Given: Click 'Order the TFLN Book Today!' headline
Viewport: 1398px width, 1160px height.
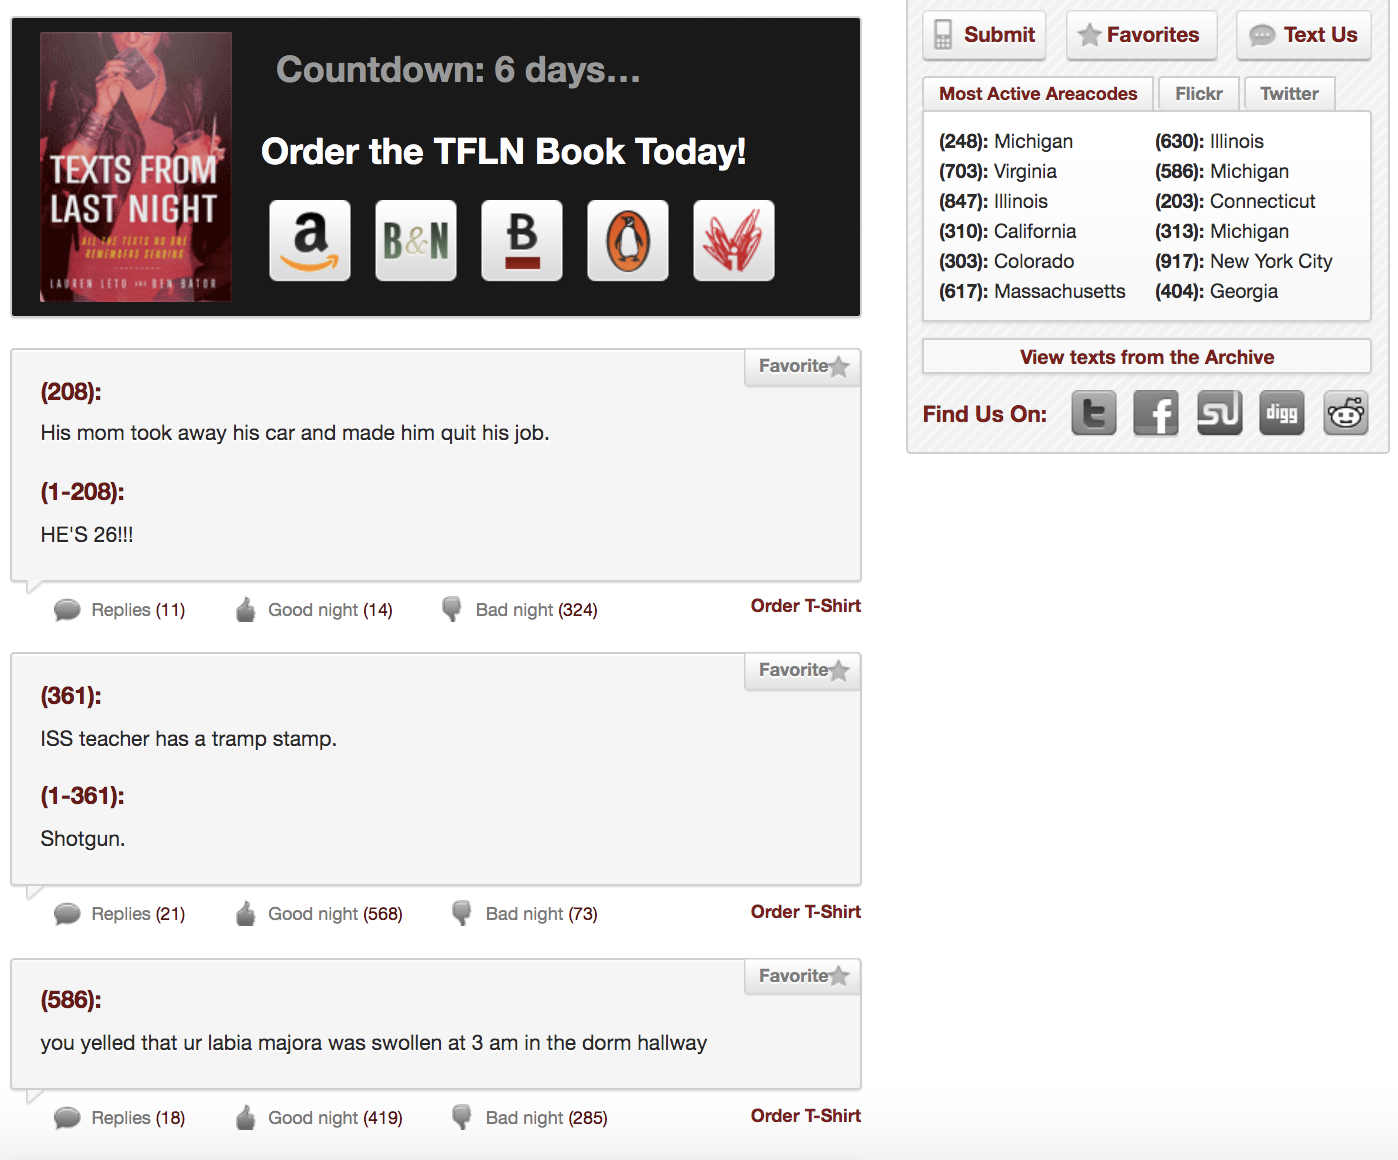Looking at the screenshot, I should coord(503,152).
